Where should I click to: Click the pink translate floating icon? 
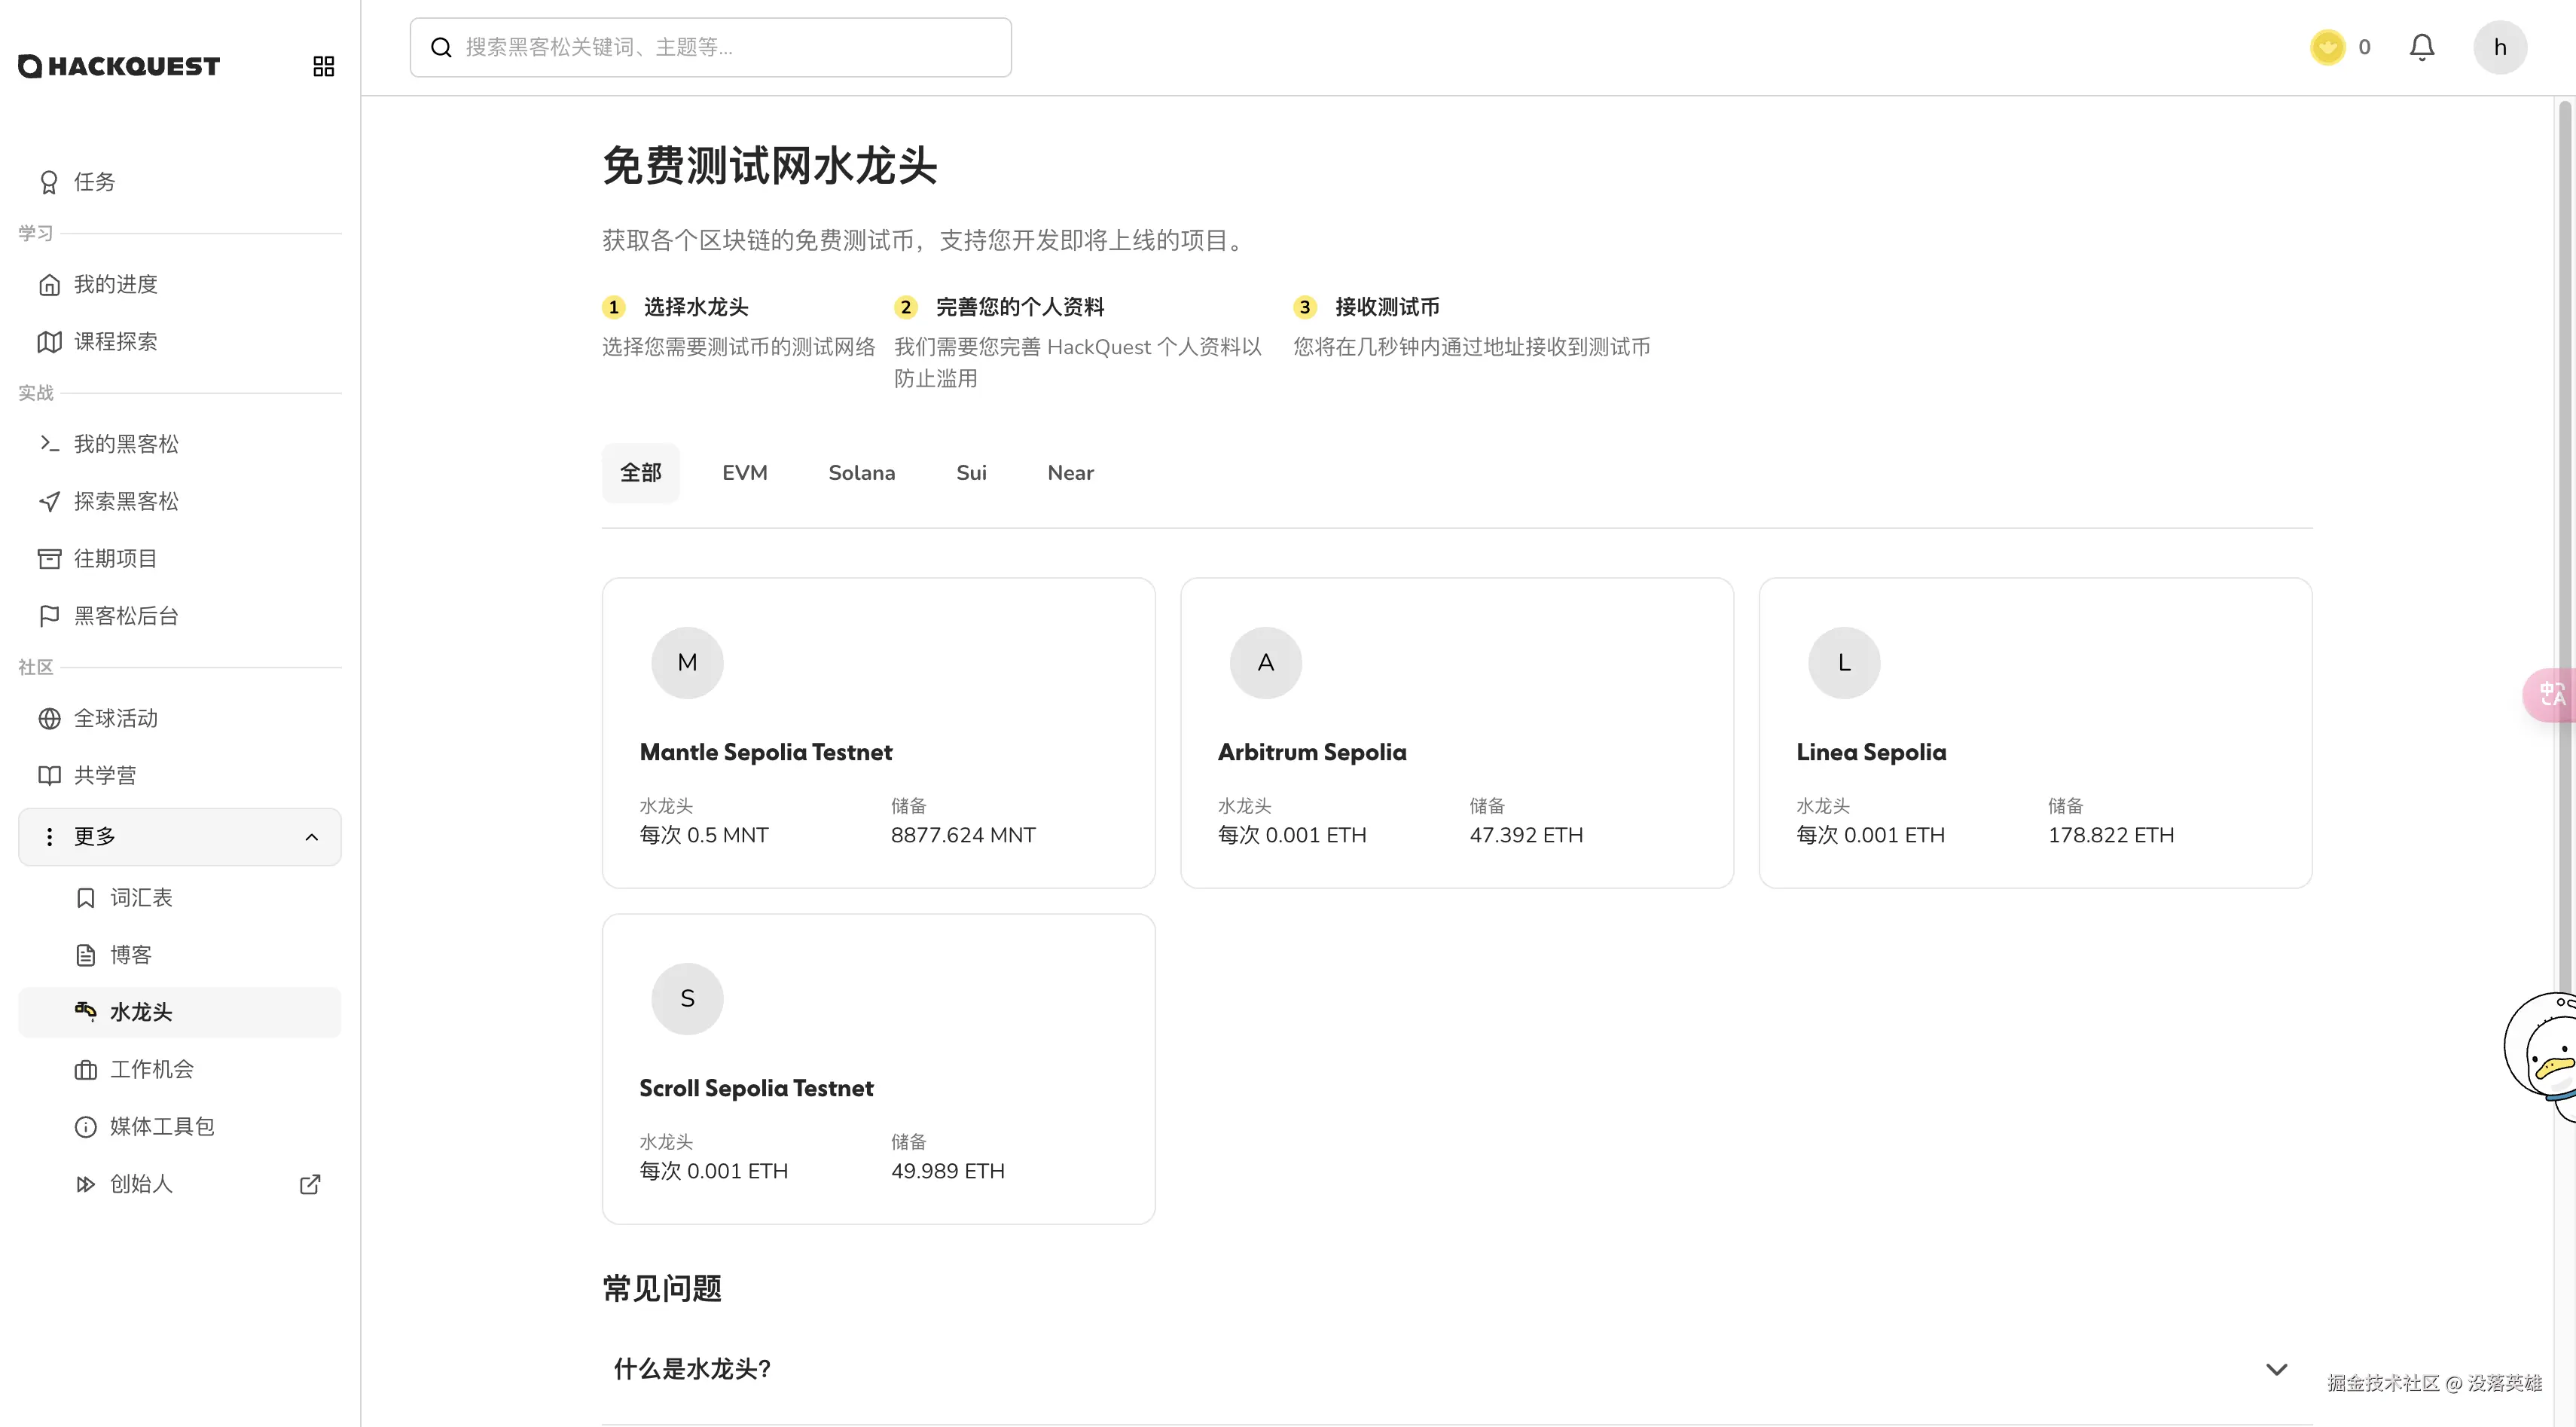[2550, 694]
